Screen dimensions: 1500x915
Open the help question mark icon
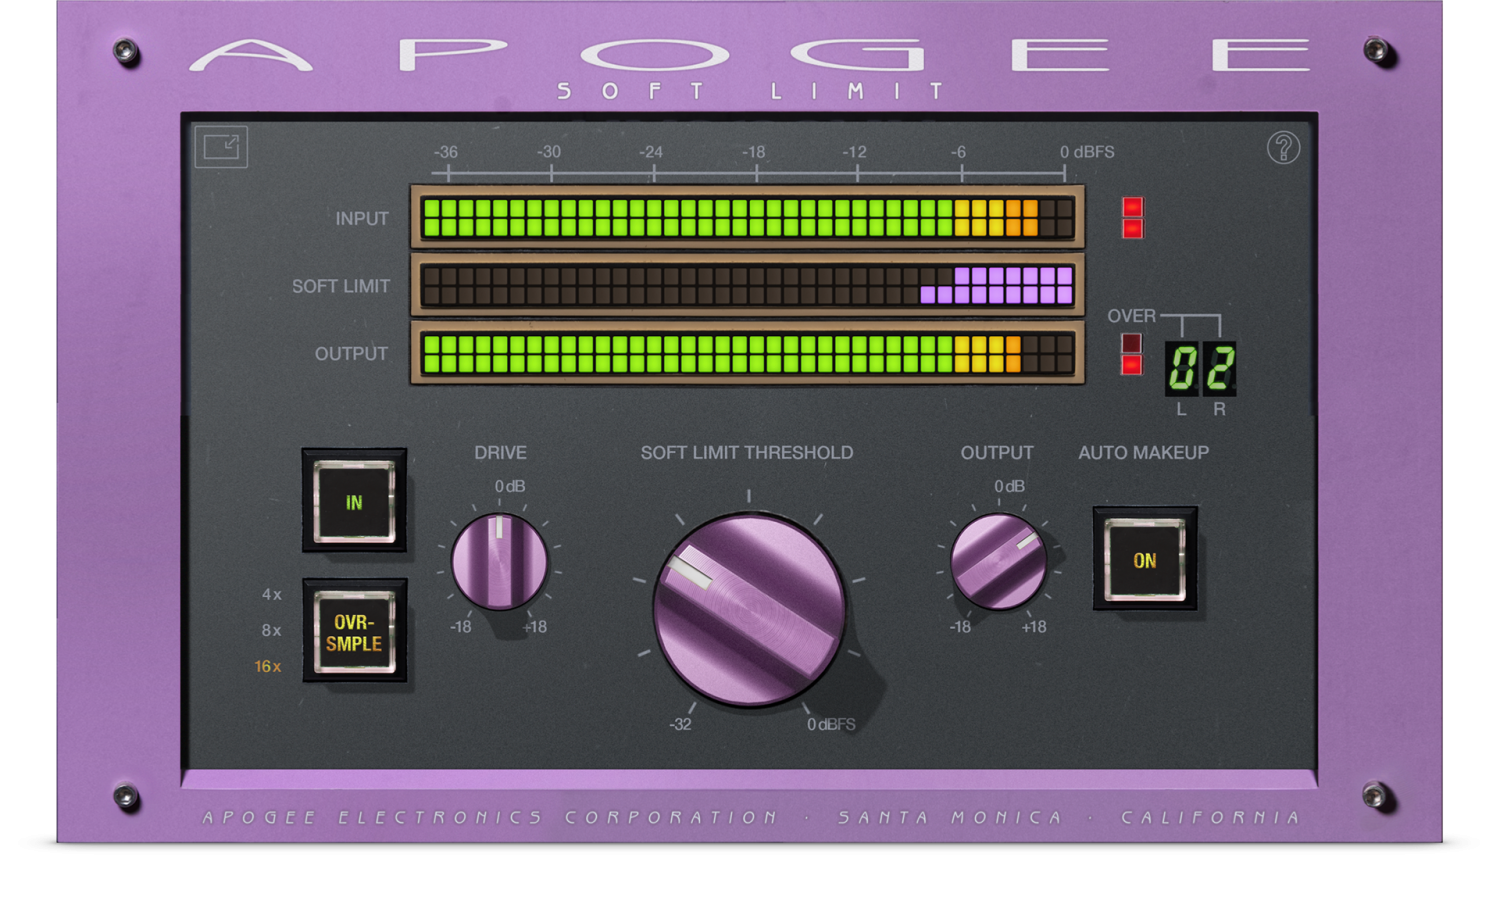point(1285,147)
